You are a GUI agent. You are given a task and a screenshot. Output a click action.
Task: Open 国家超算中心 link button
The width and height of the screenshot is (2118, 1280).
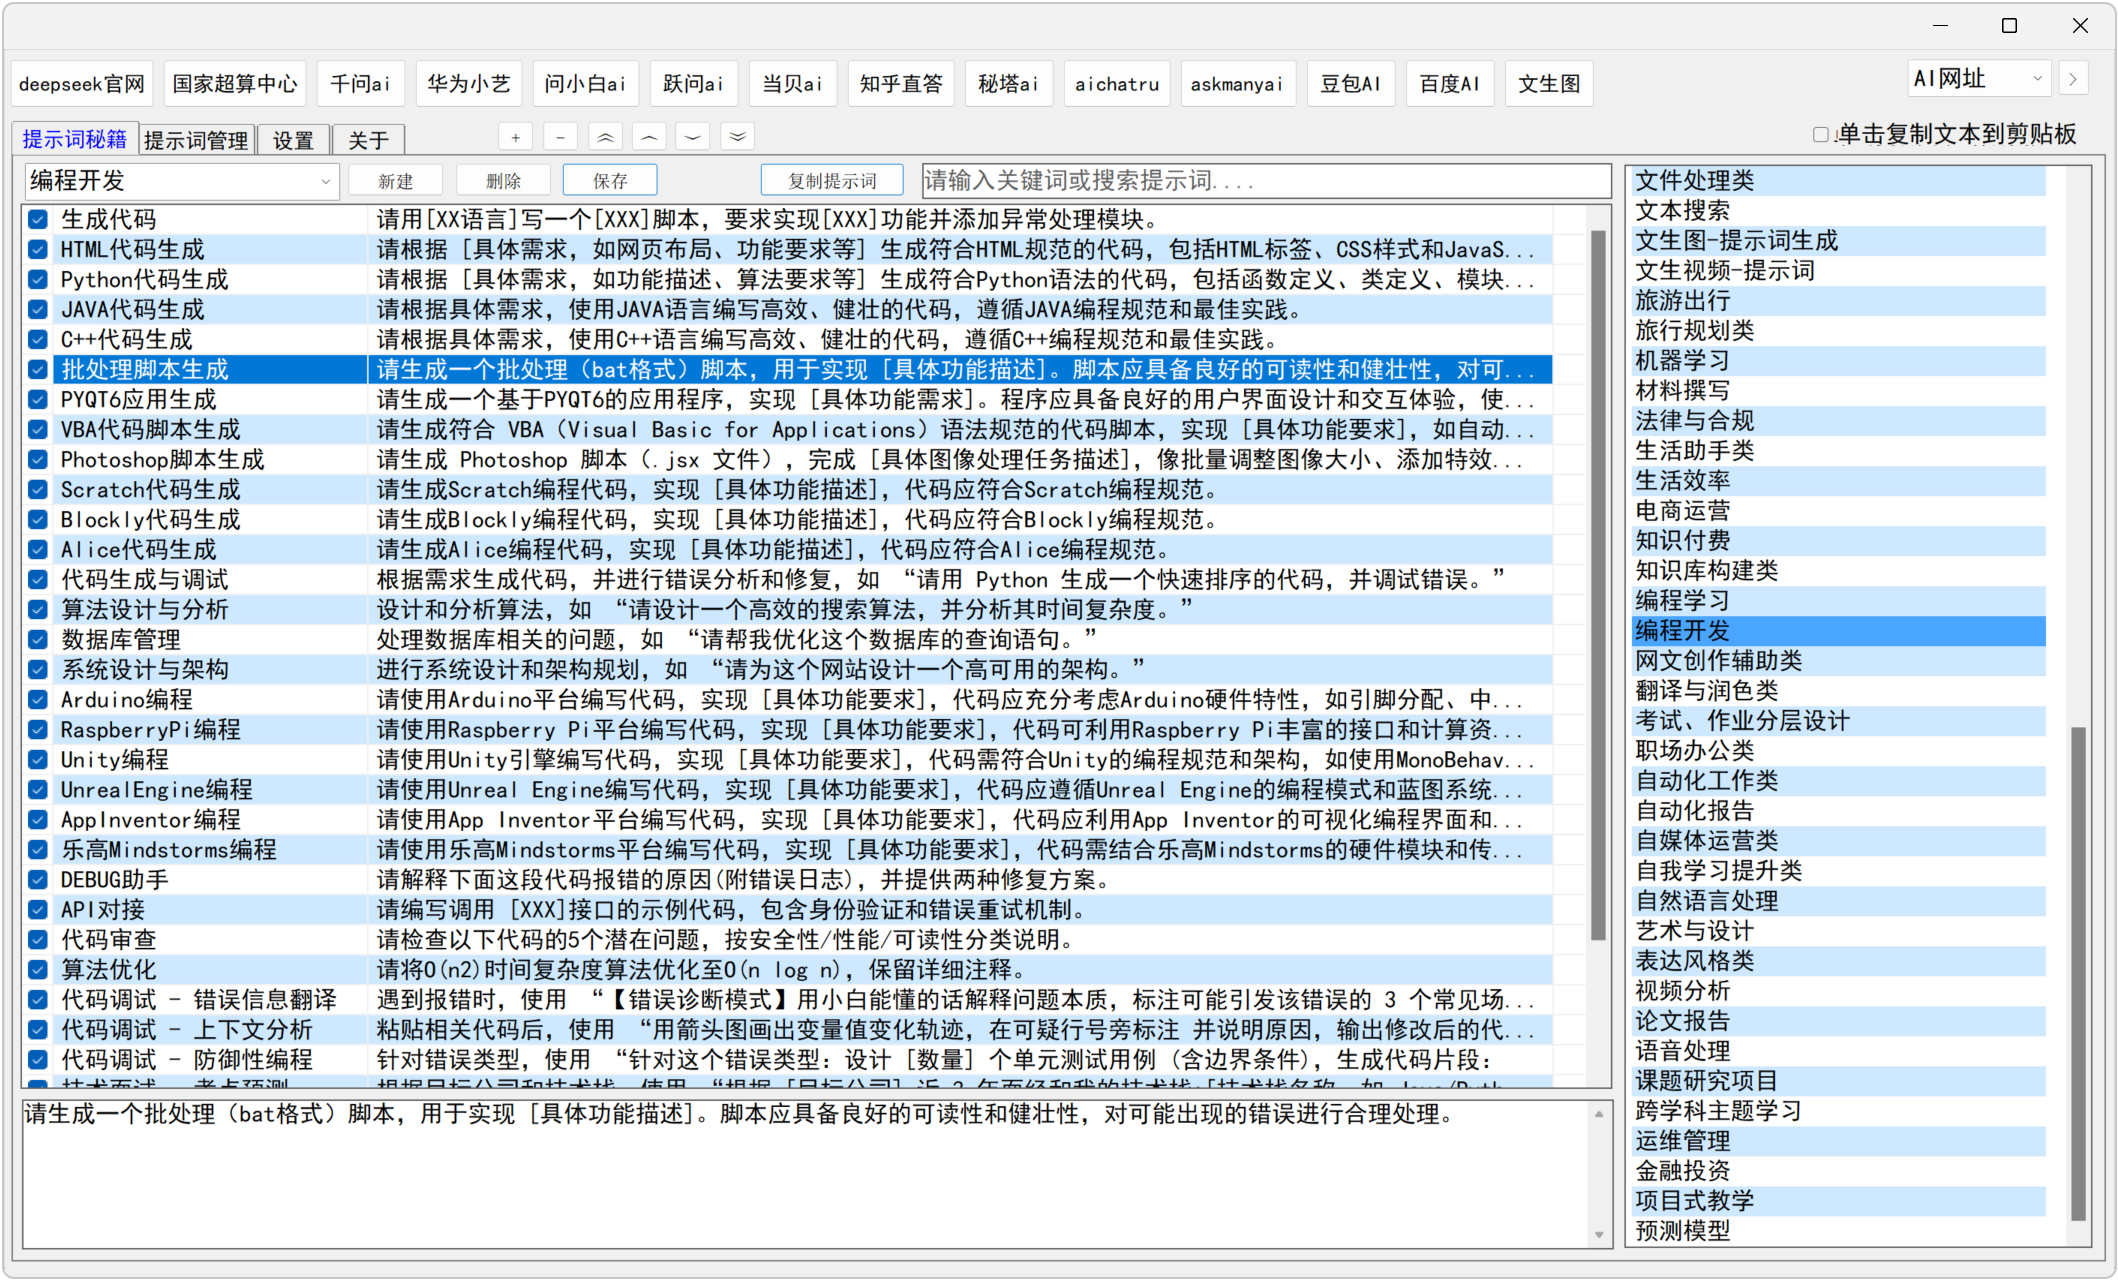pyautogui.click(x=235, y=84)
